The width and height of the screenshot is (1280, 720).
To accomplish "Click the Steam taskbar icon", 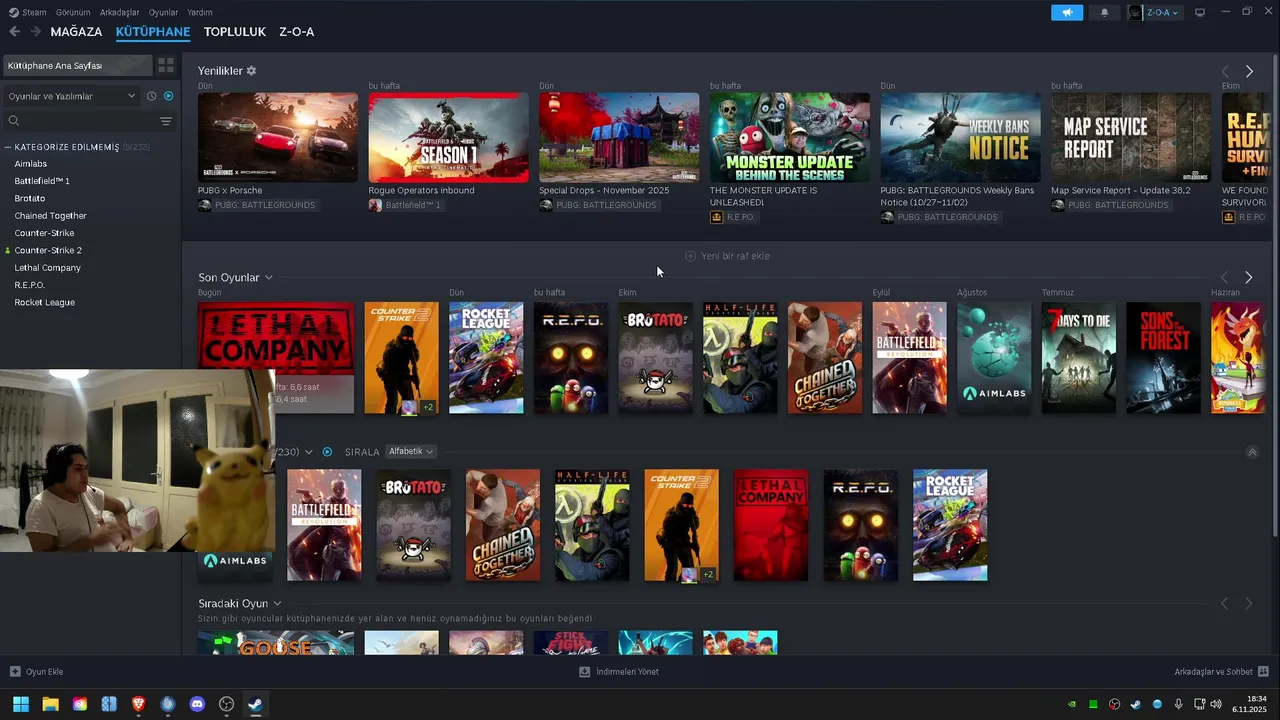I will pos(255,704).
